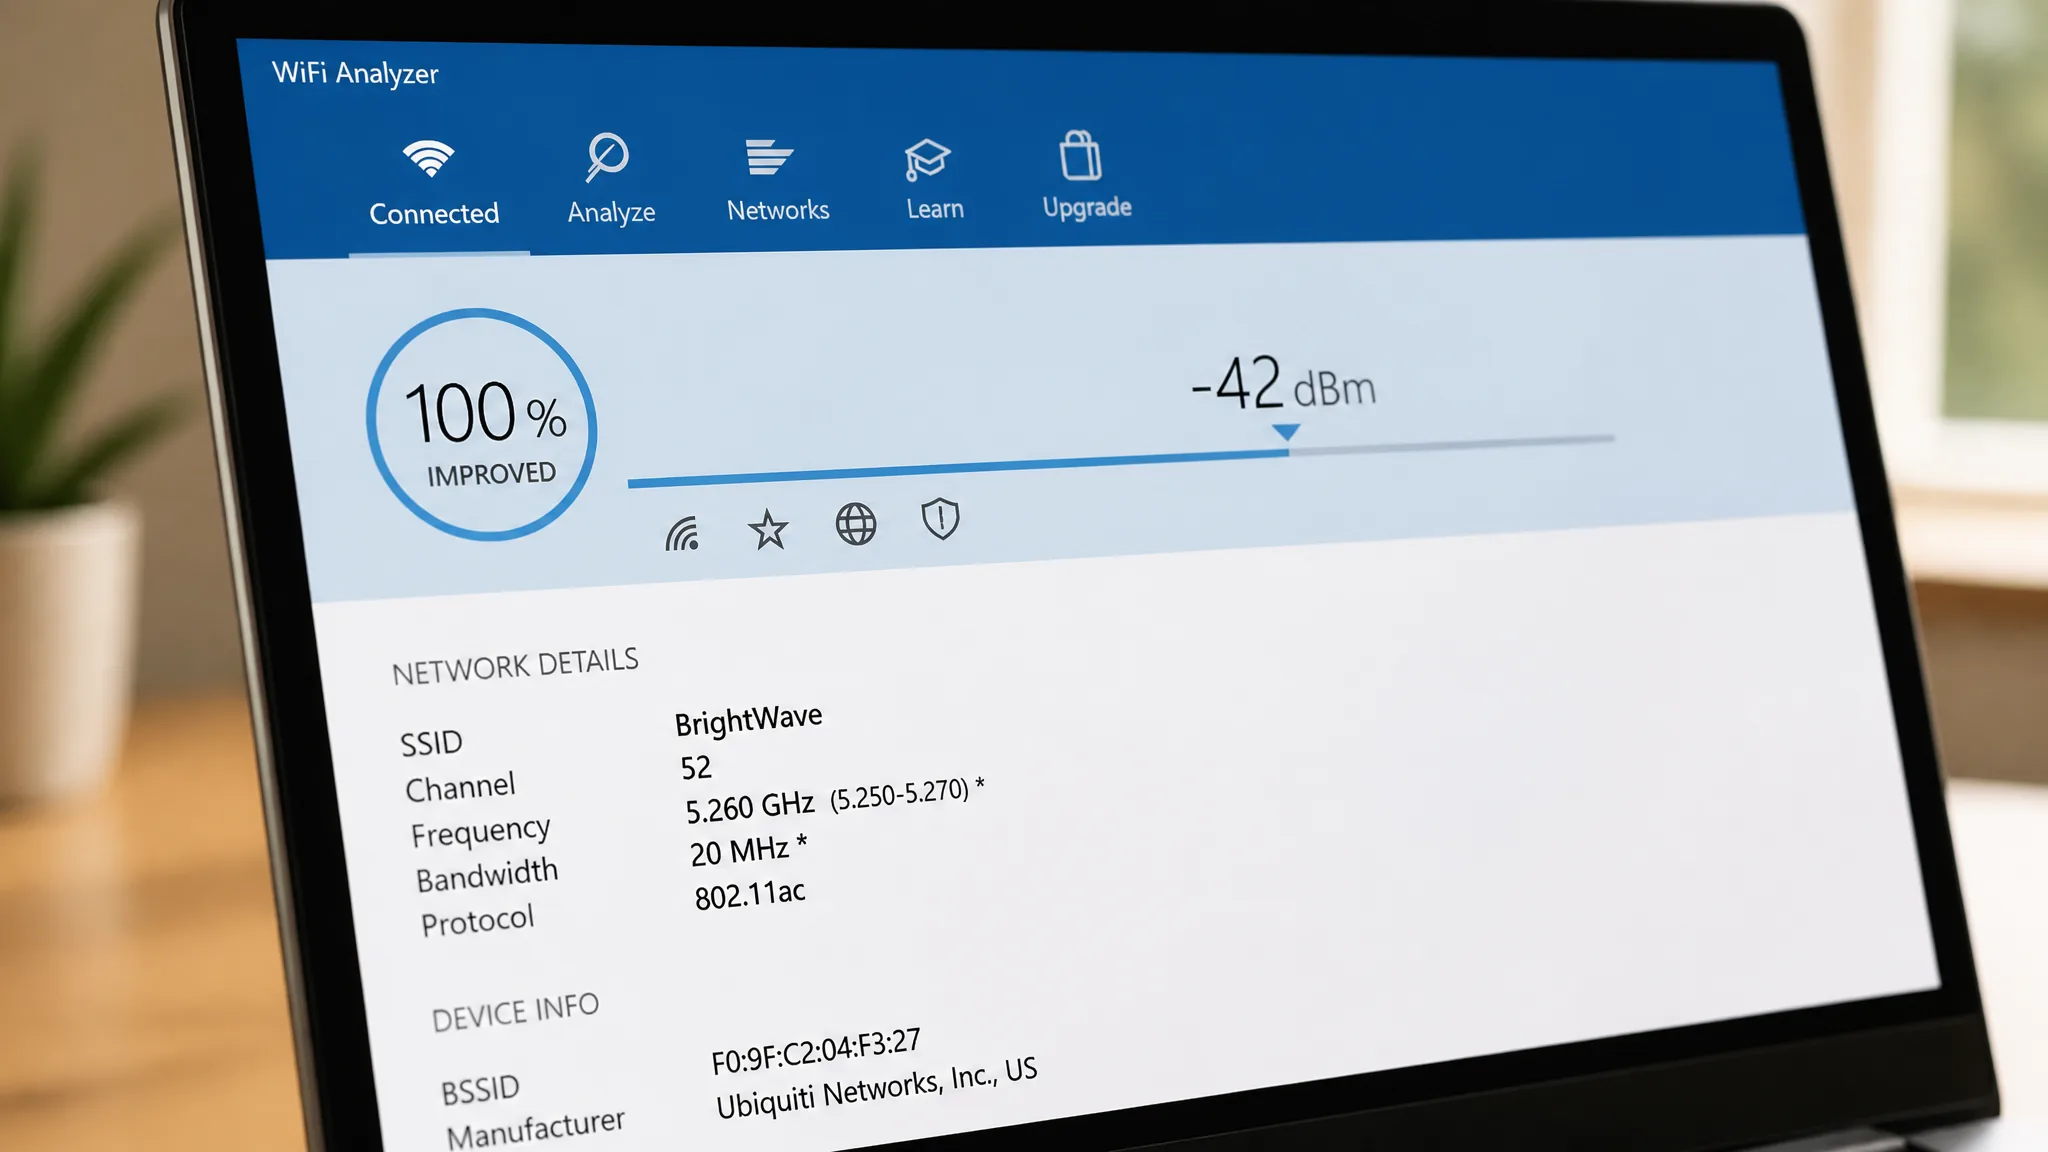This screenshot has width=2048, height=1152.
Task: Open the Learn tab label
Action: point(935,209)
